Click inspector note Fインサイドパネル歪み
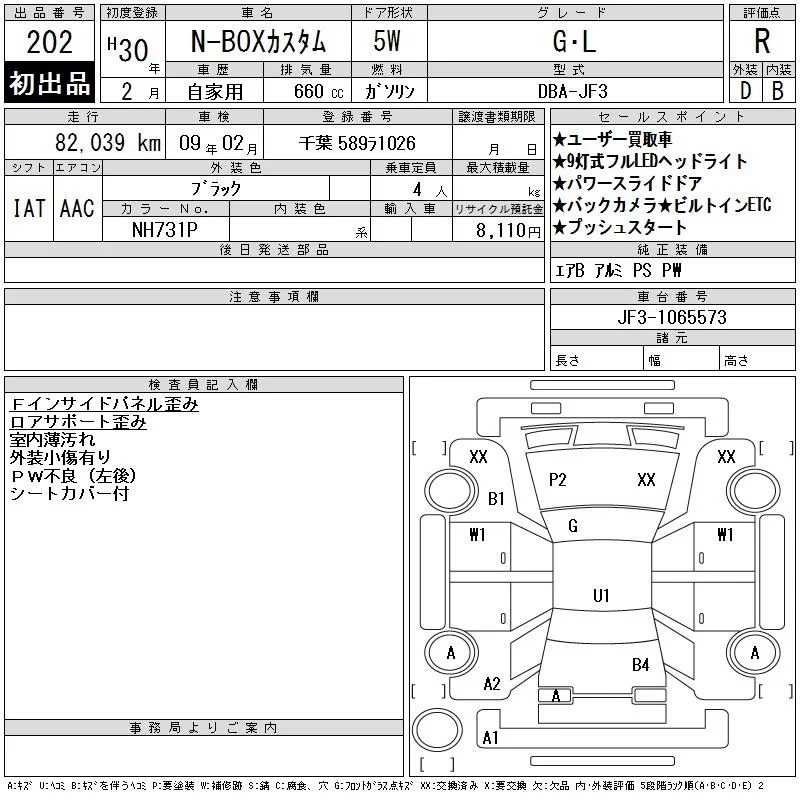 click(x=104, y=404)
